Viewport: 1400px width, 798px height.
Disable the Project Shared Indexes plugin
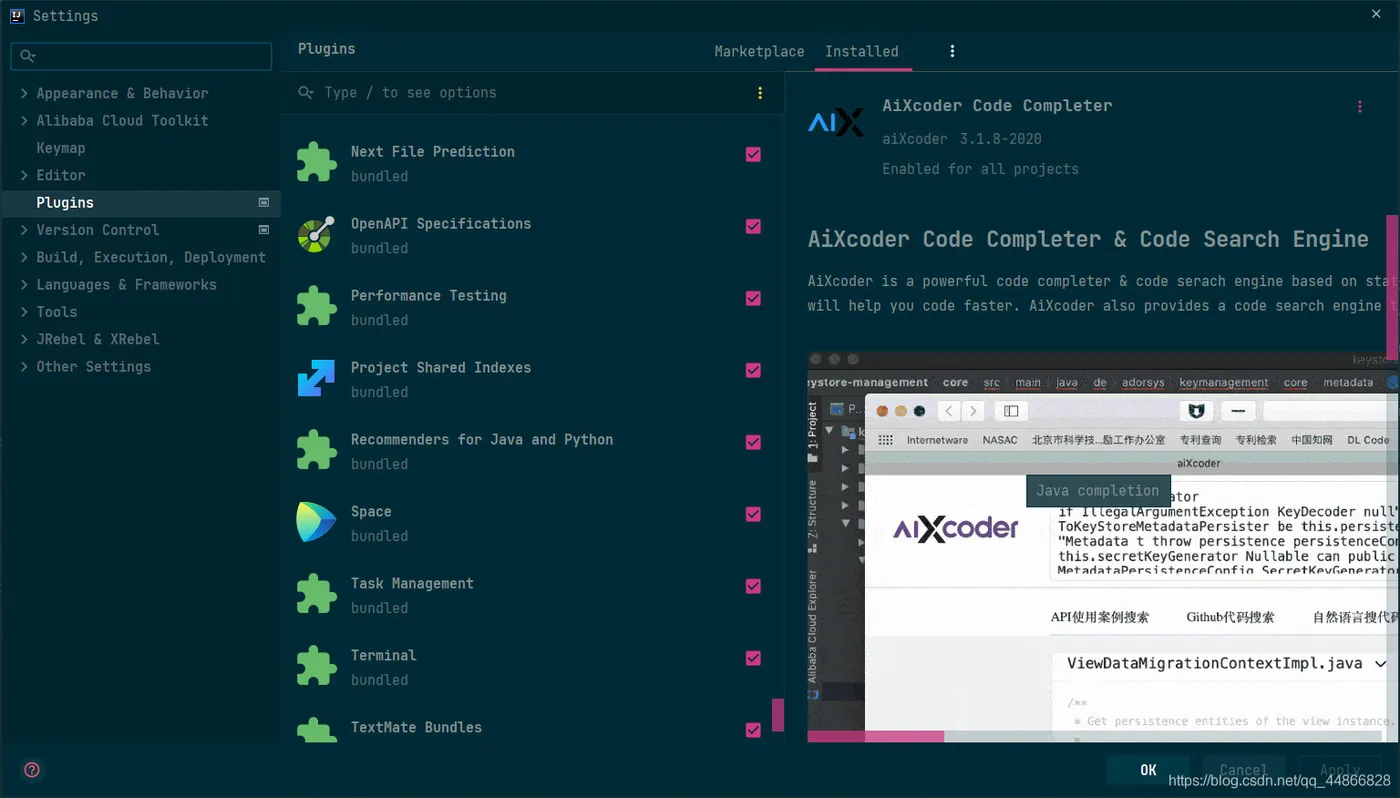(753, 370)
